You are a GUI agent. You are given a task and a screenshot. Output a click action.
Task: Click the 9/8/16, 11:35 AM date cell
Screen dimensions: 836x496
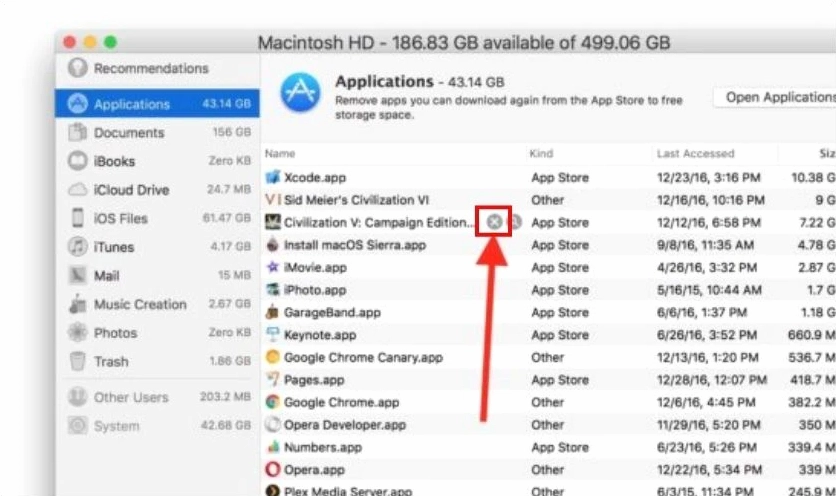pos(705,245)
